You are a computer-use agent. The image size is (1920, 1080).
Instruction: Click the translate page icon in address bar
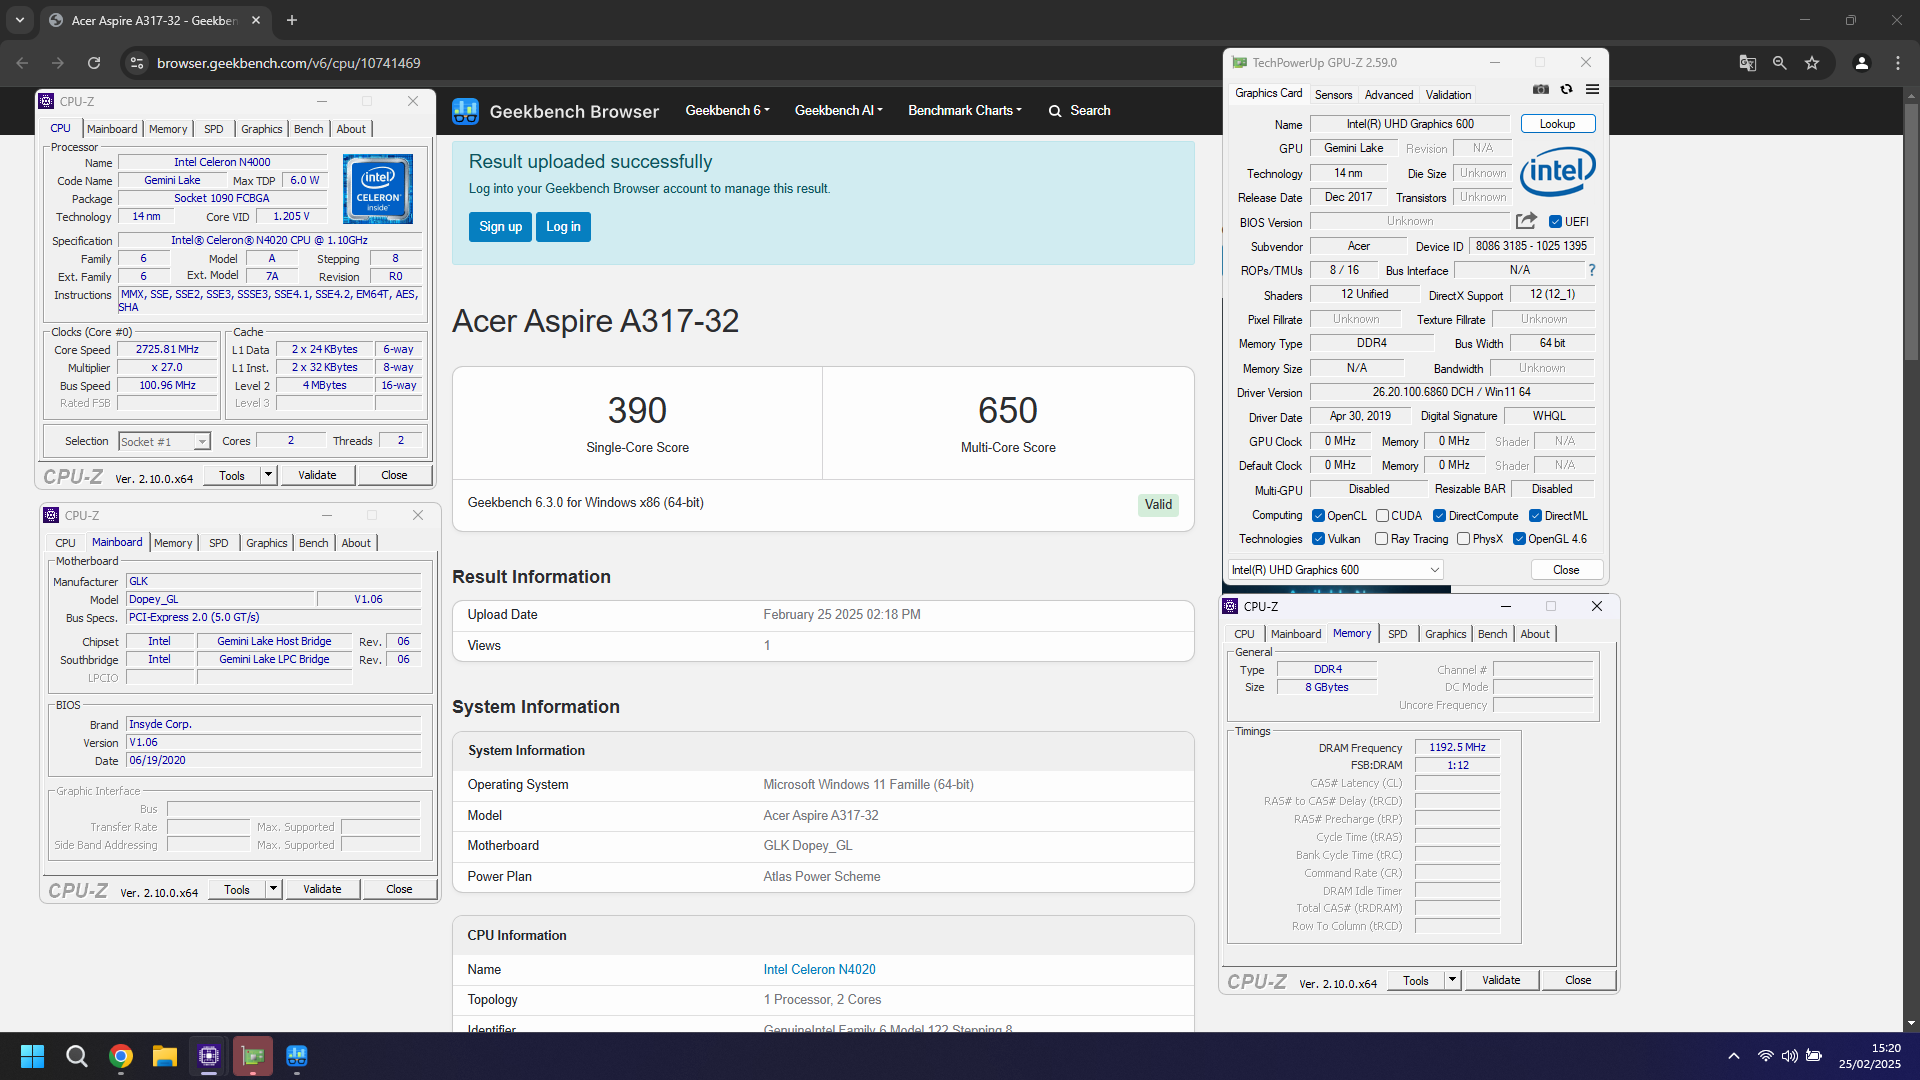[x=1747, y=63]
